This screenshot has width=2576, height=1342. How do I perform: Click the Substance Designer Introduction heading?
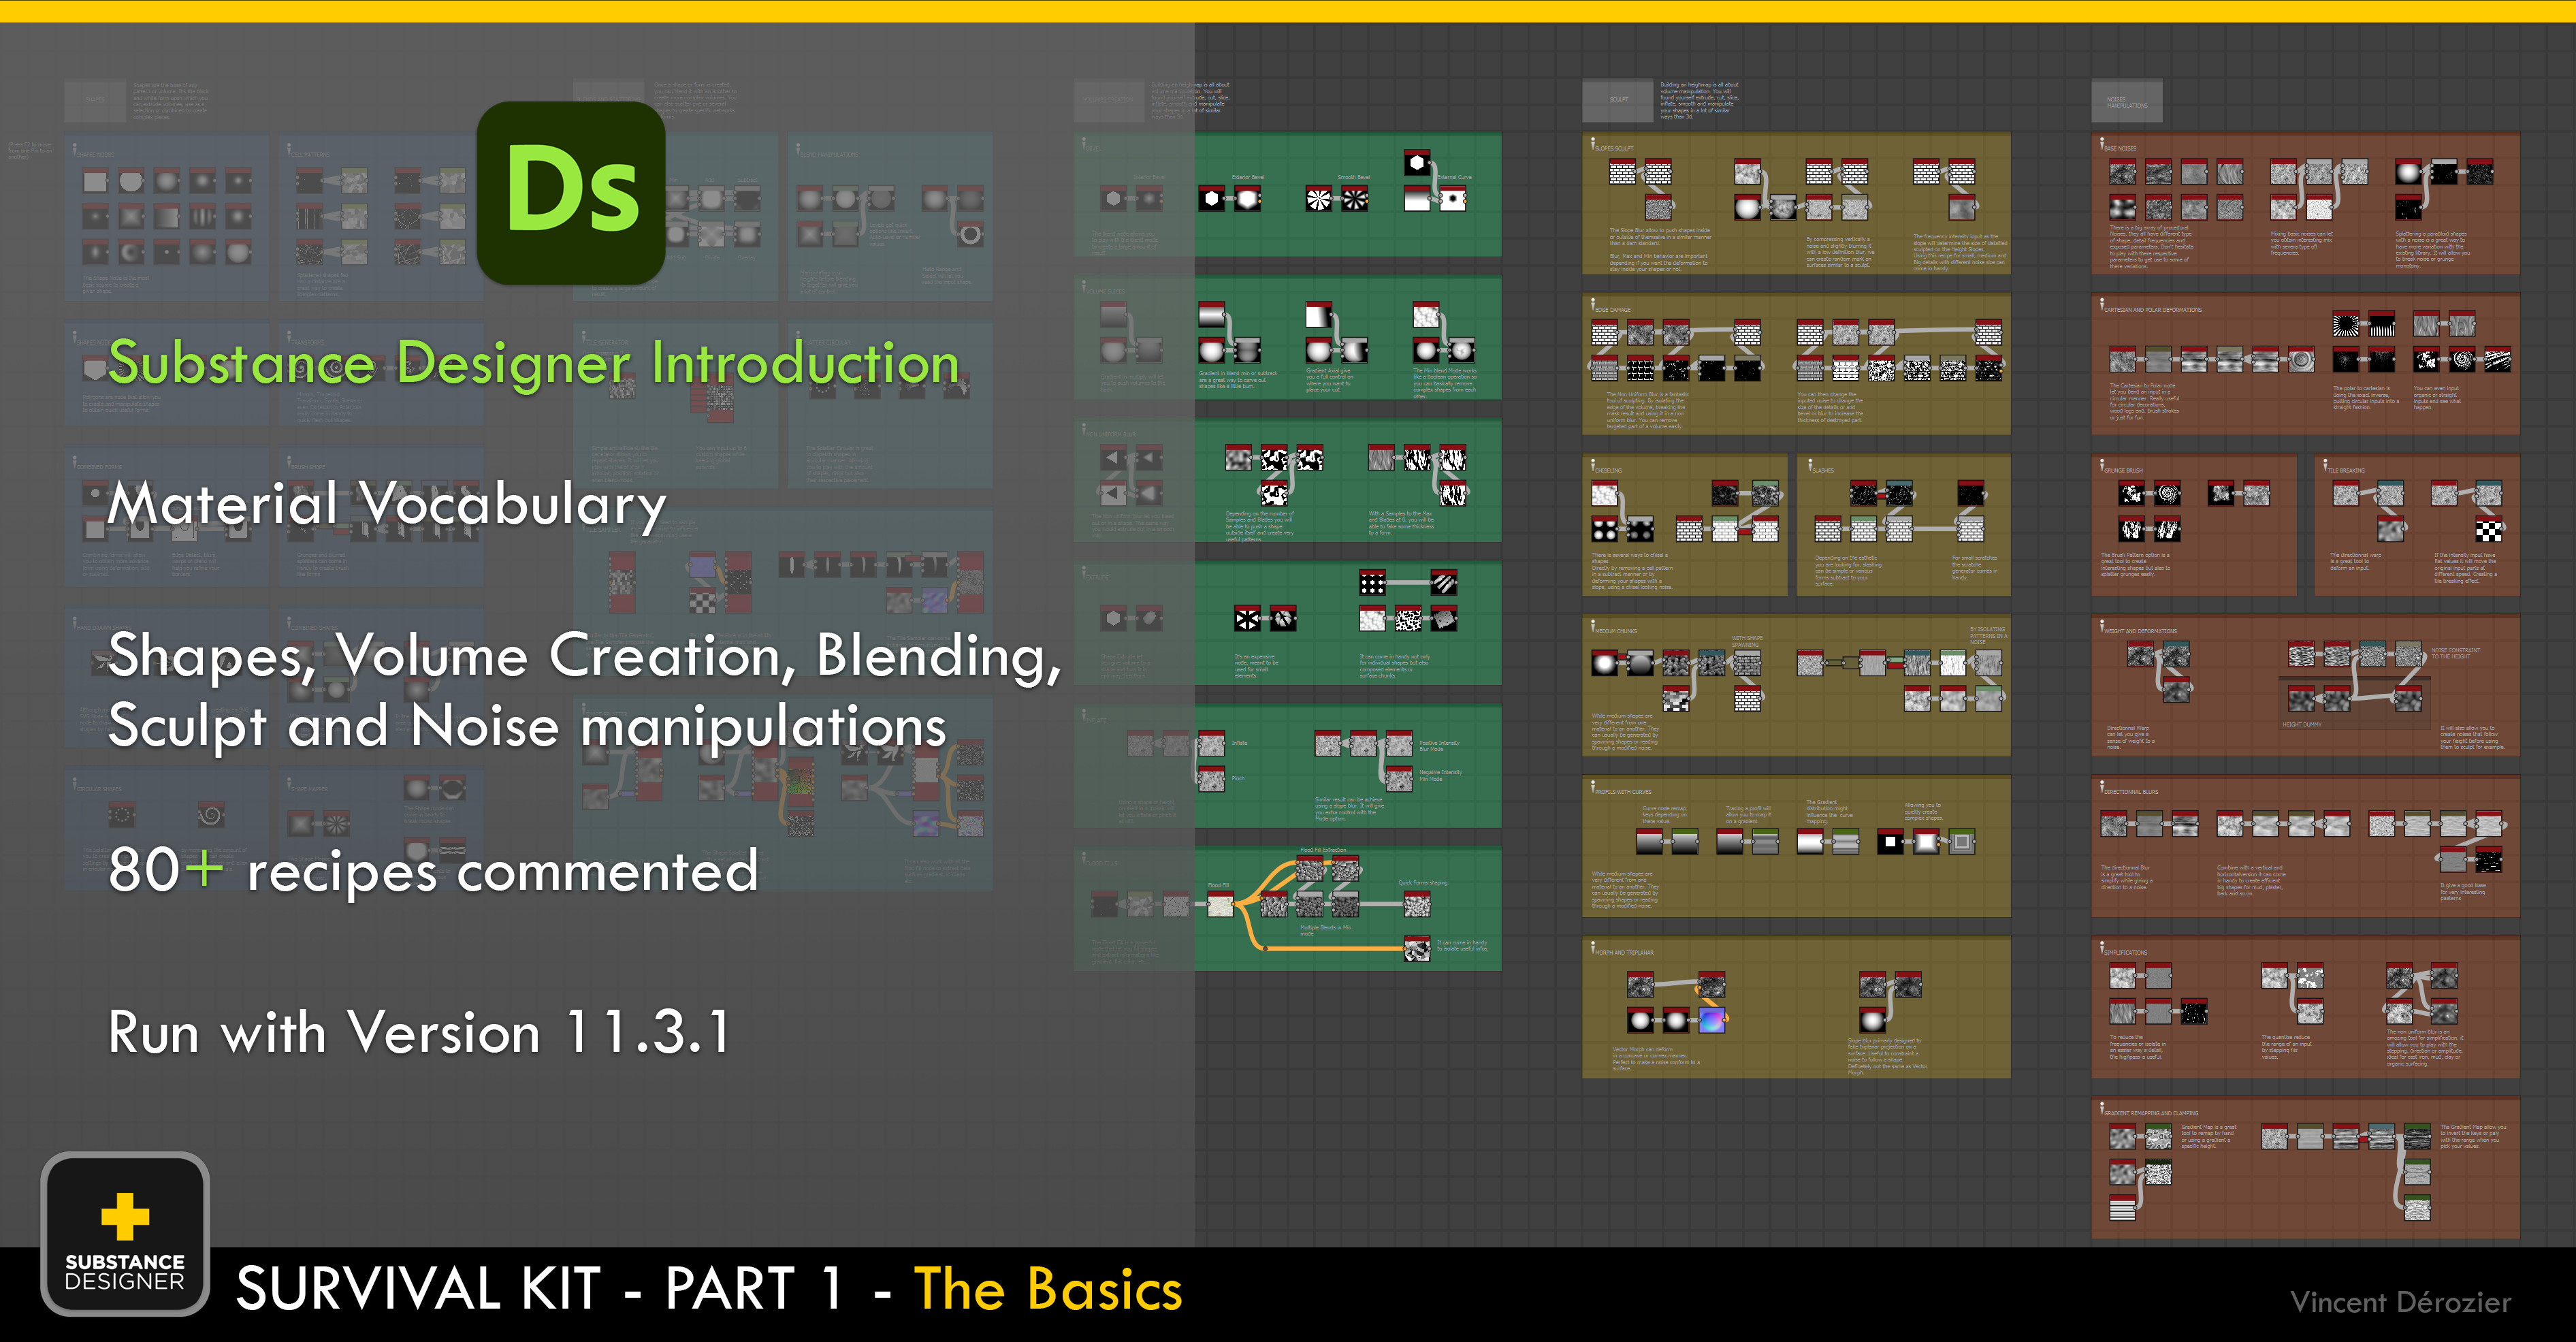click(x=534, y=363)
